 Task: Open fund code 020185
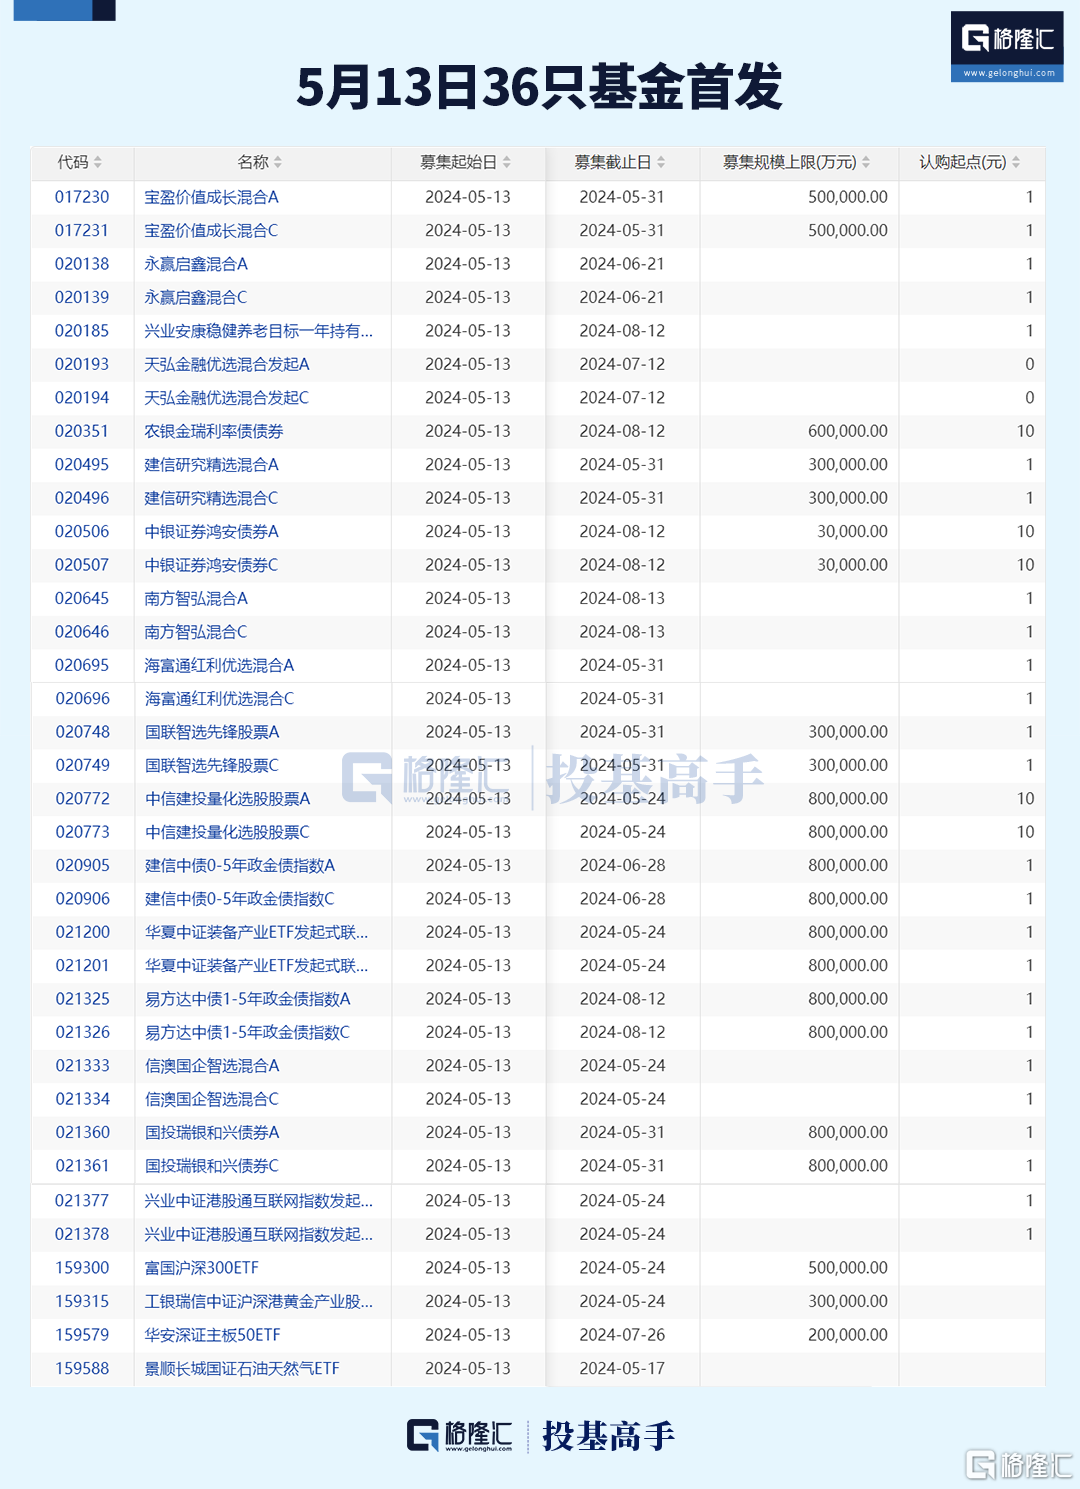82,331
